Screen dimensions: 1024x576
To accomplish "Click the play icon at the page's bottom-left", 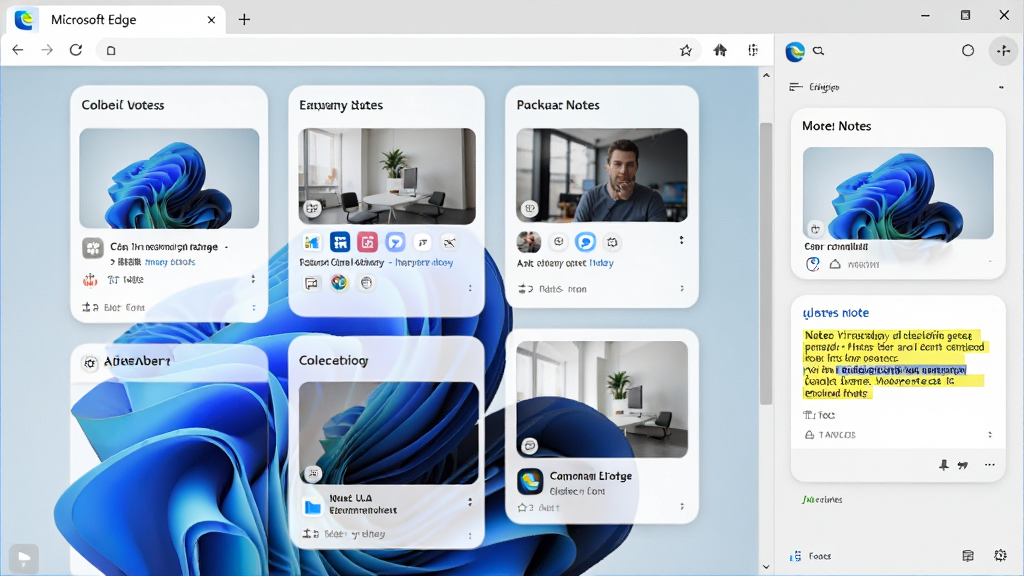I will [24, 559].
